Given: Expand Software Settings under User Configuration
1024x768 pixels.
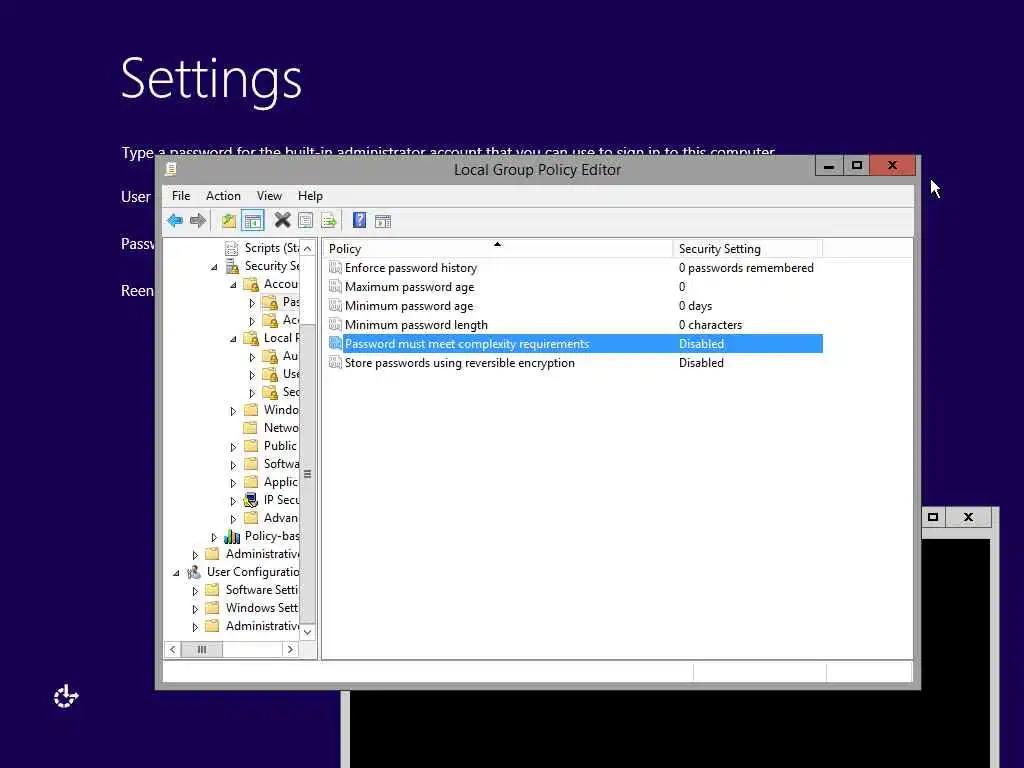Looking at the screenshot, I should pos(195,591).
